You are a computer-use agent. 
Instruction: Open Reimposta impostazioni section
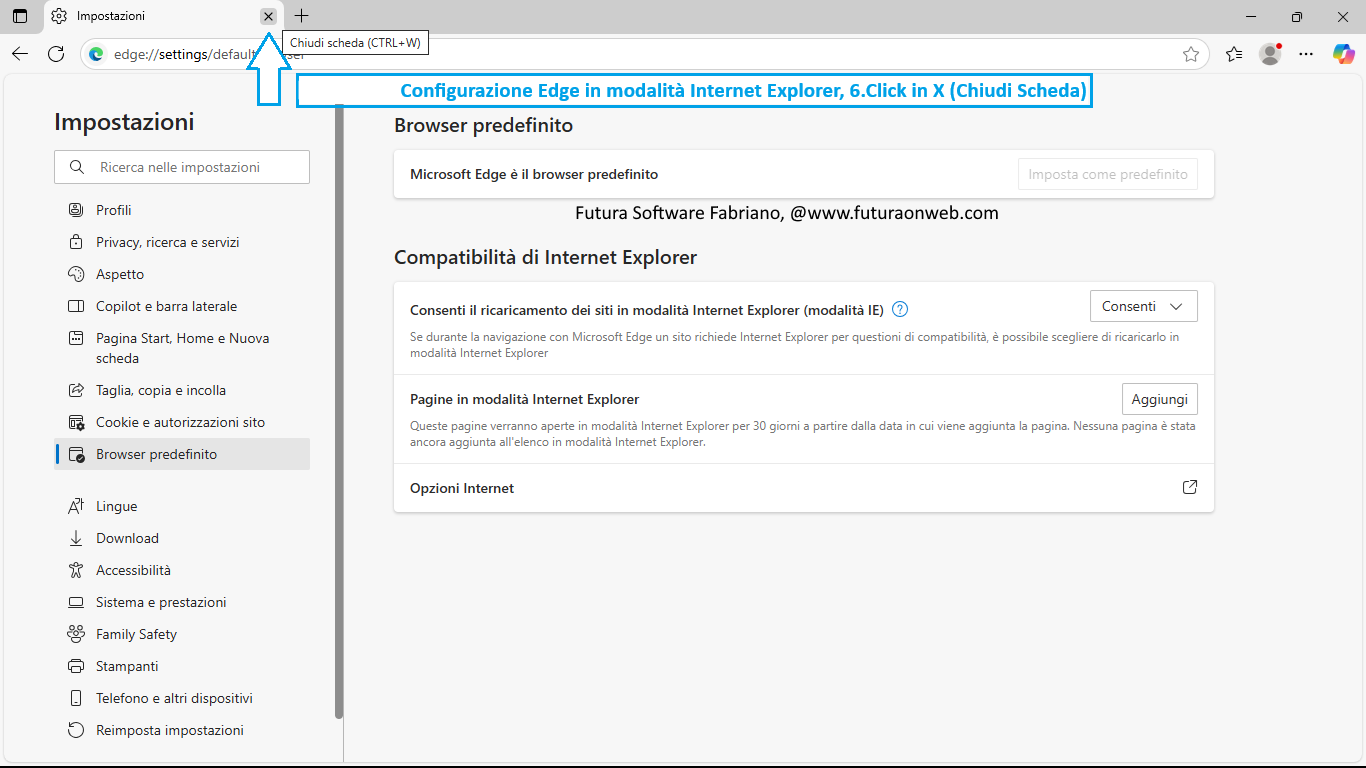(182, 730)
